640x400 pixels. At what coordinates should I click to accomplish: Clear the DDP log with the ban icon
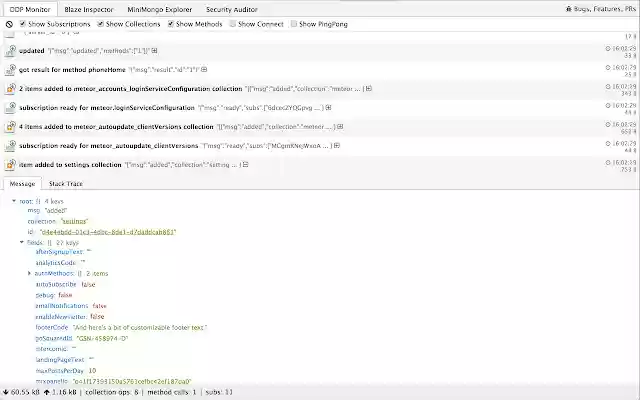9,24
